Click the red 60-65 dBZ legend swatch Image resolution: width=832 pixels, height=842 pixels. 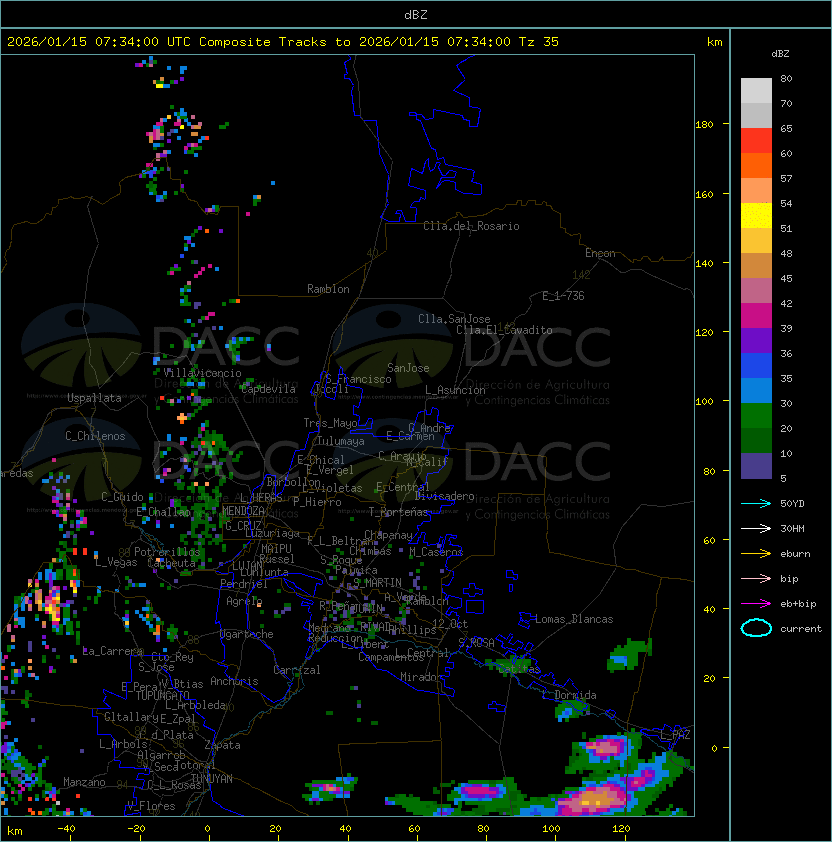pyautogui.click(x=756, y=141)
